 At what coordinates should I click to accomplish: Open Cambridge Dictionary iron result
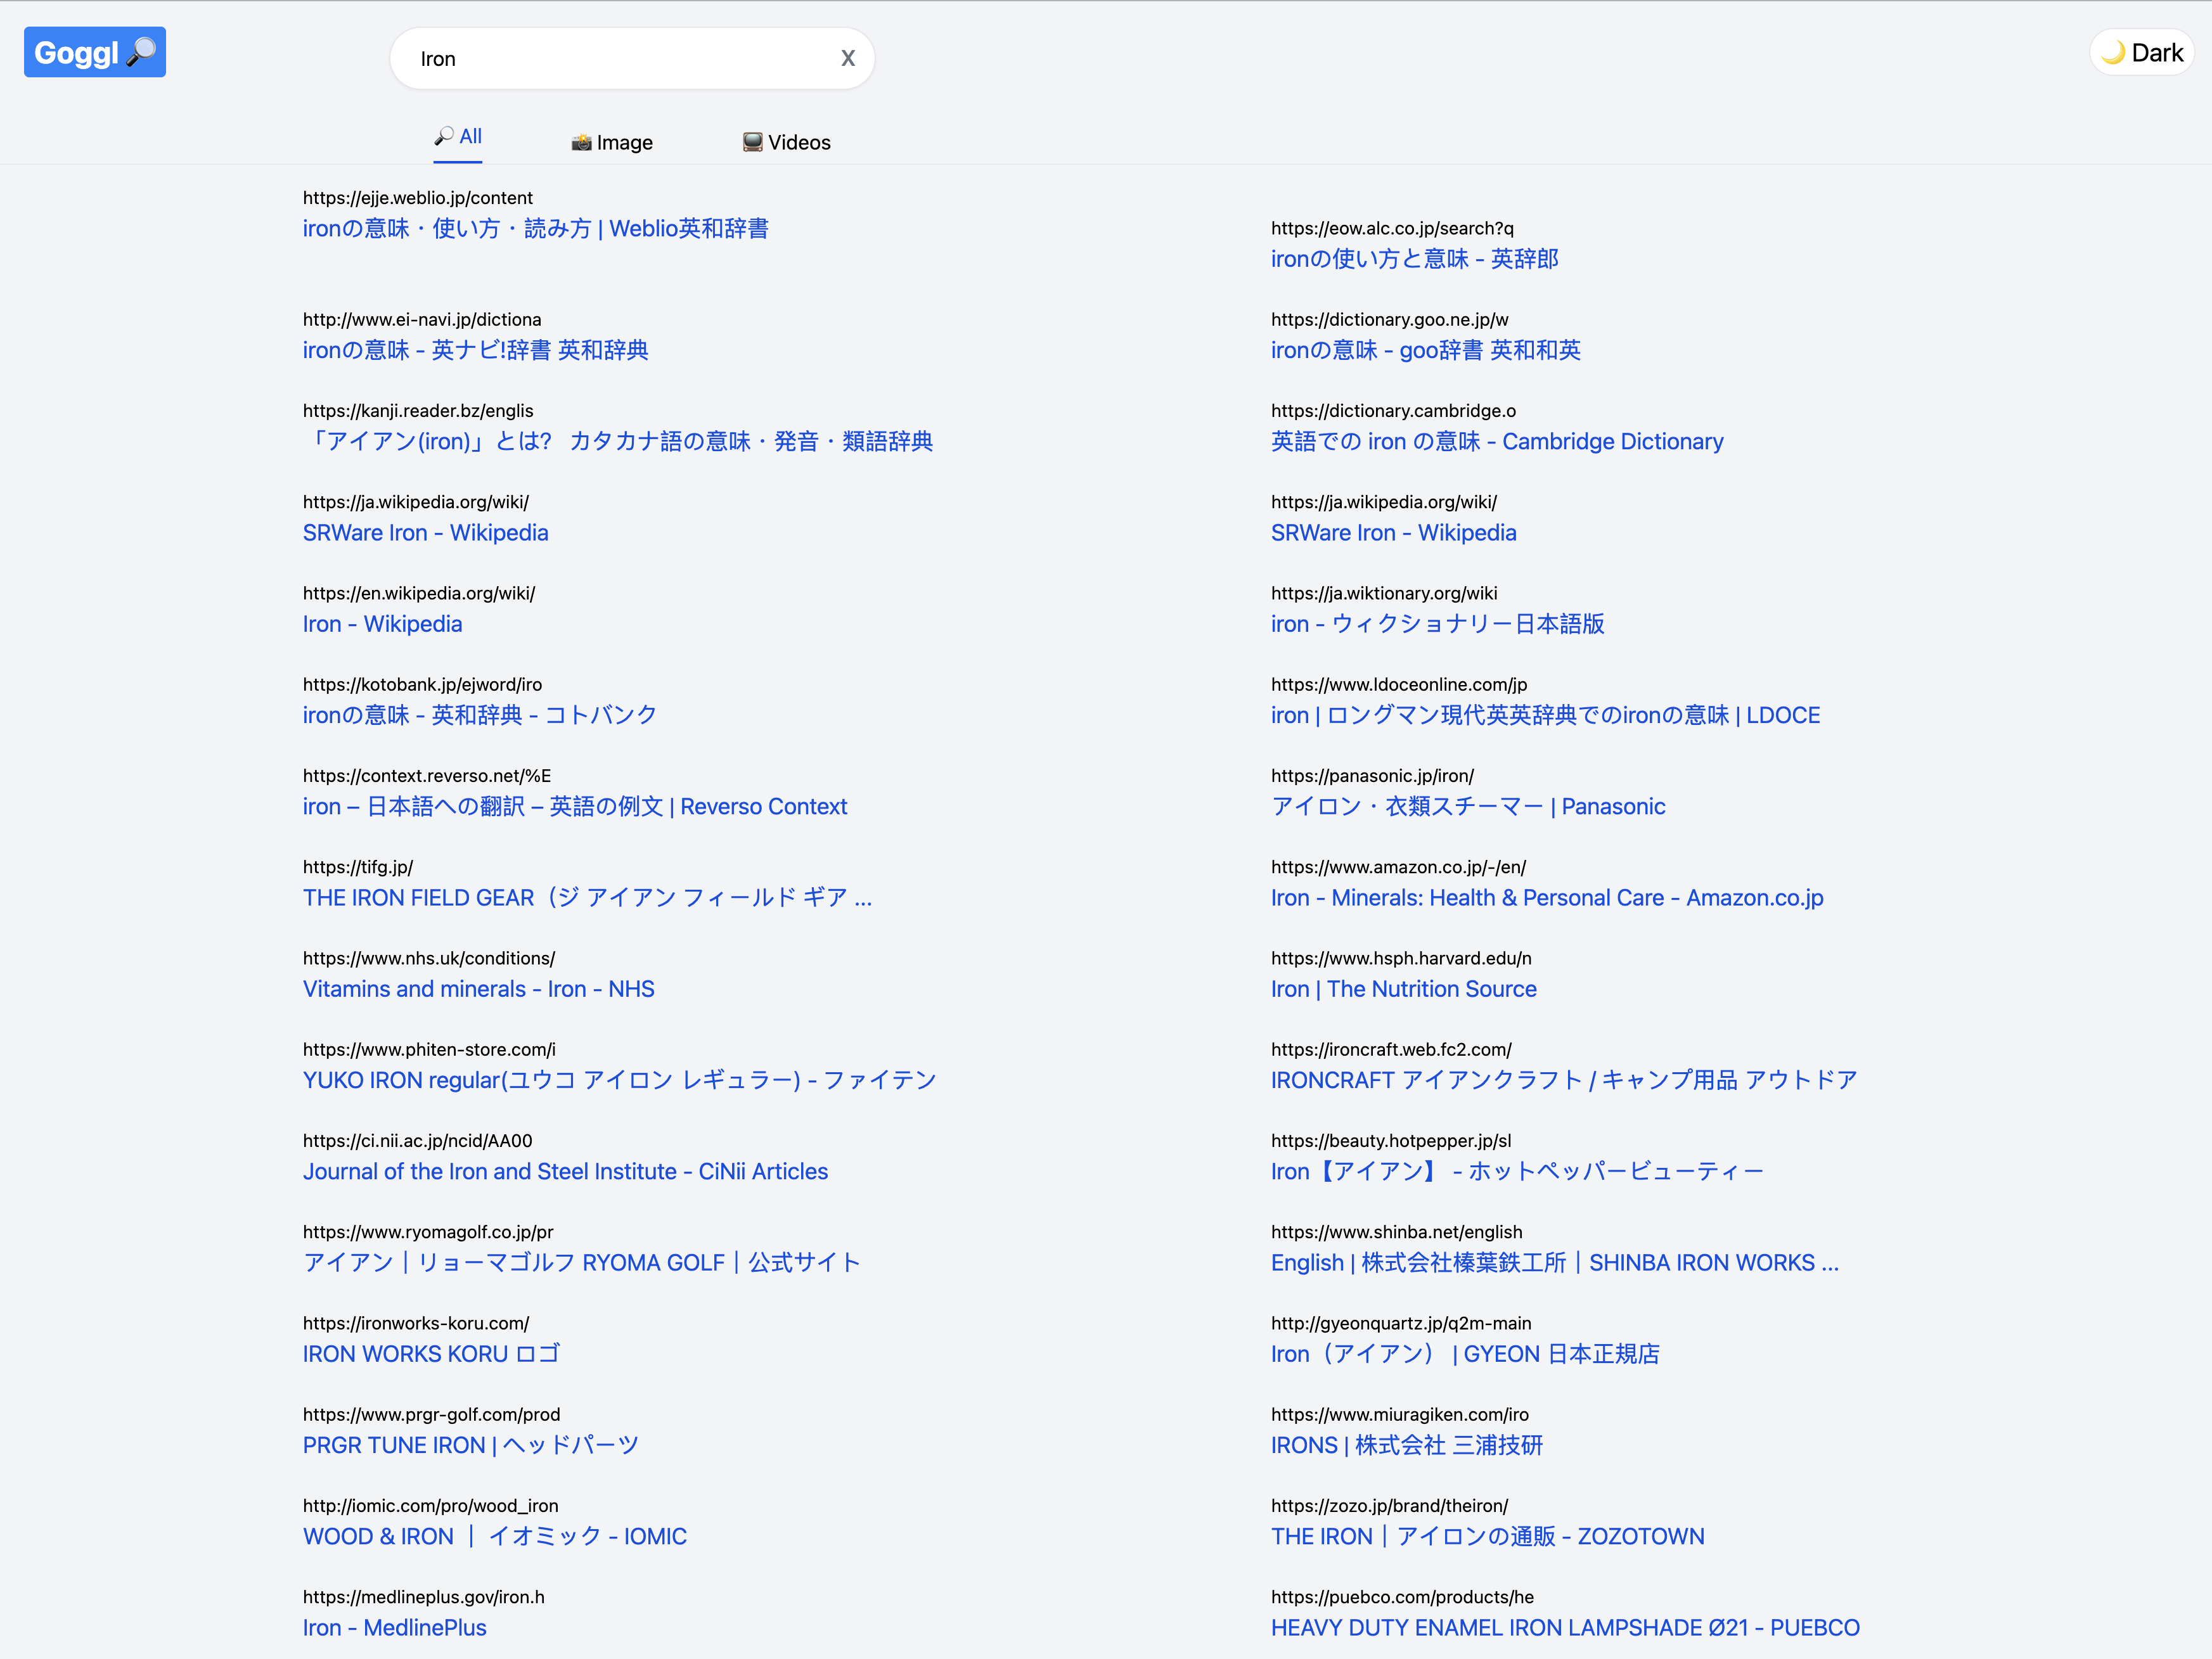coord(1496,442)
